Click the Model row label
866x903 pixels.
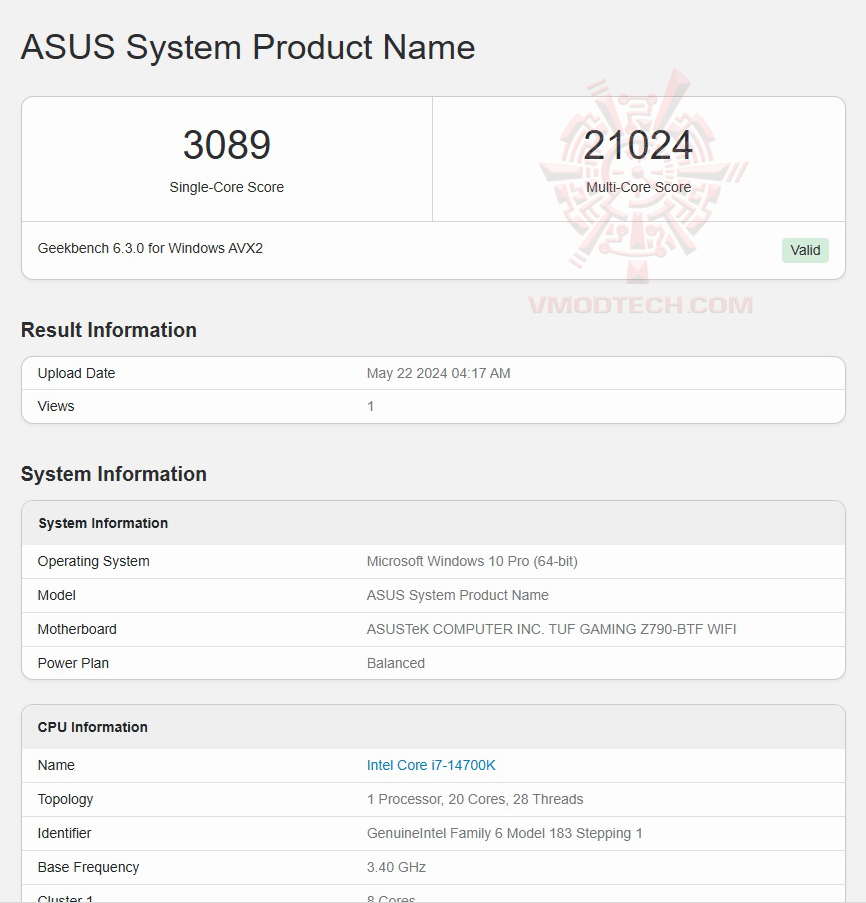[x=57, y=595]
